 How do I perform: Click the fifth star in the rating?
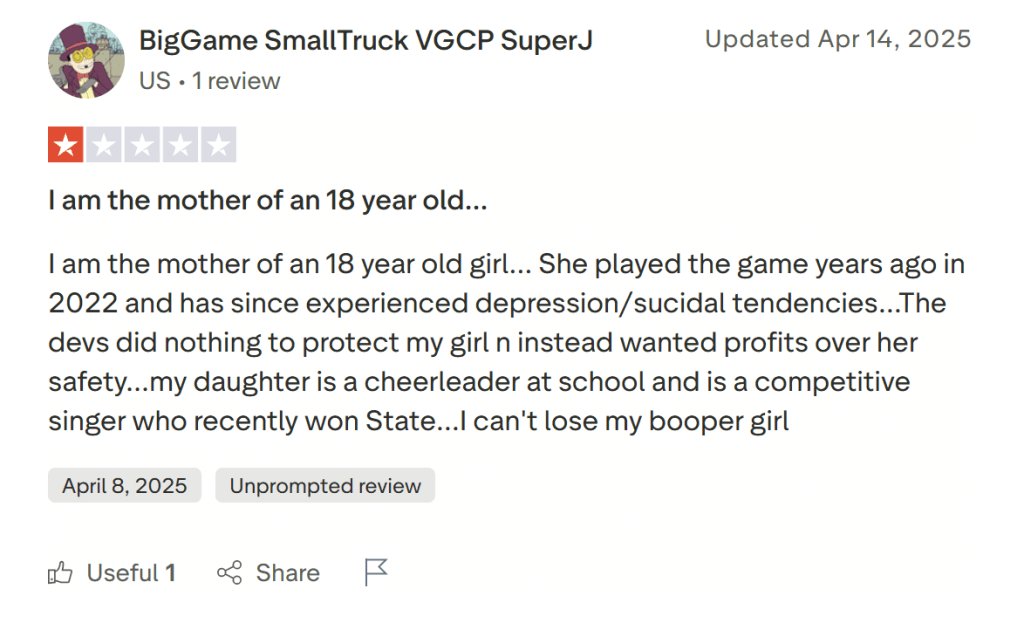(x=218, y=144)
